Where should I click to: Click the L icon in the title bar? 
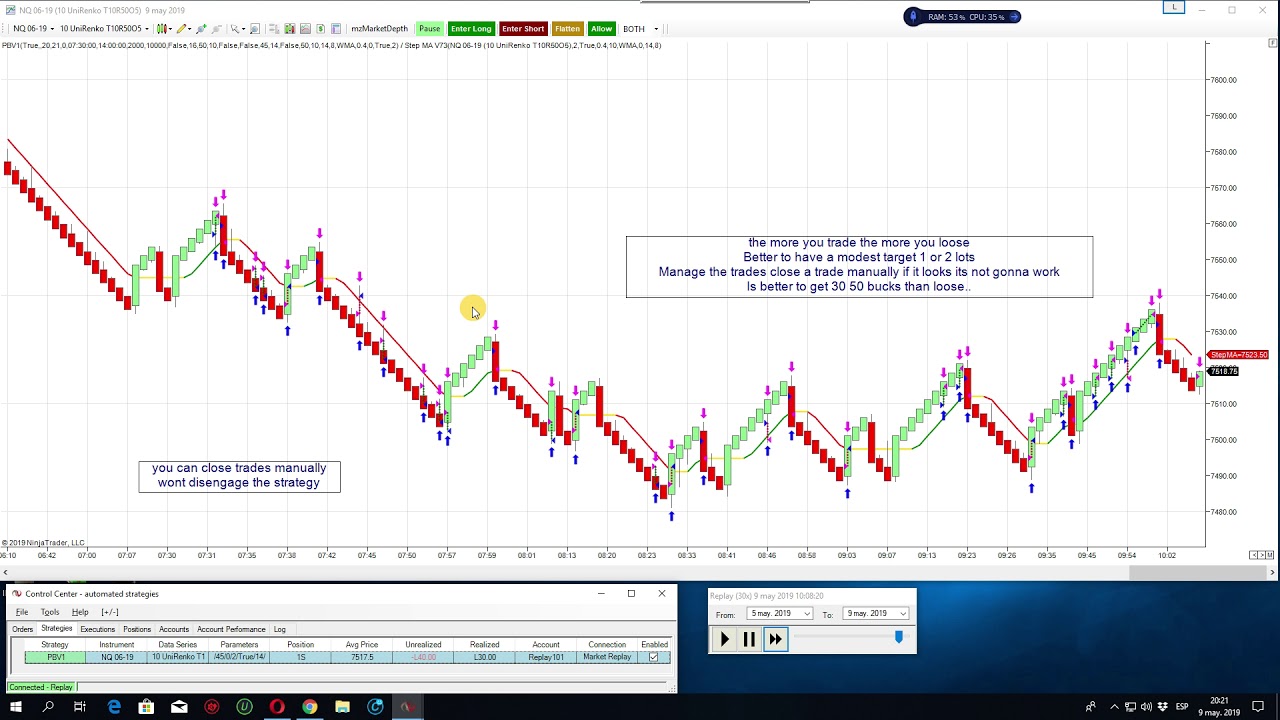(x=1174, y=8)
